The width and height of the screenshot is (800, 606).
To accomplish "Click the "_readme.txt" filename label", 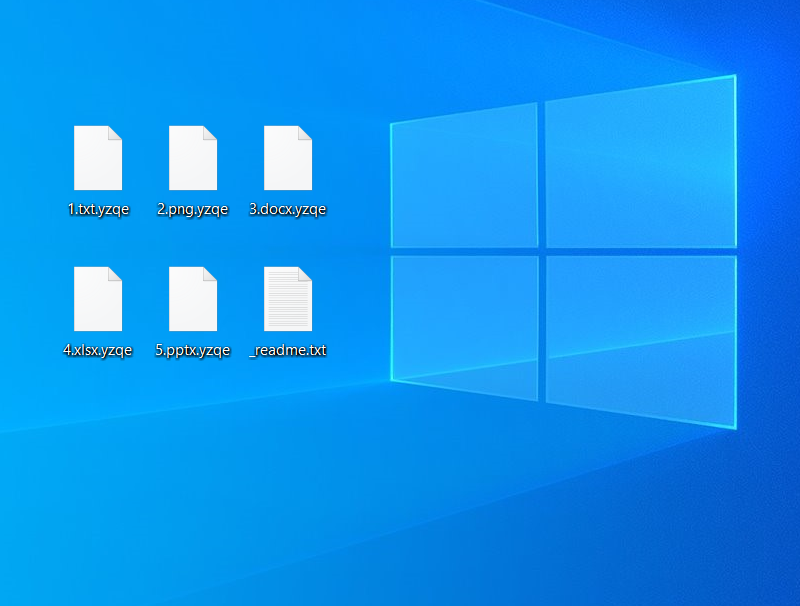I will (x=288, y=350).
